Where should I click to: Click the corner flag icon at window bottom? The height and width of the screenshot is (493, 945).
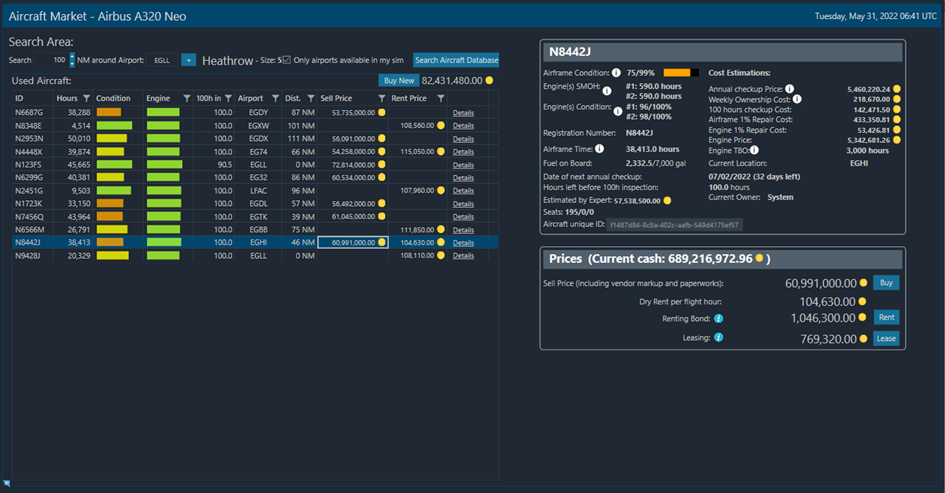click(x=7, y=483)
